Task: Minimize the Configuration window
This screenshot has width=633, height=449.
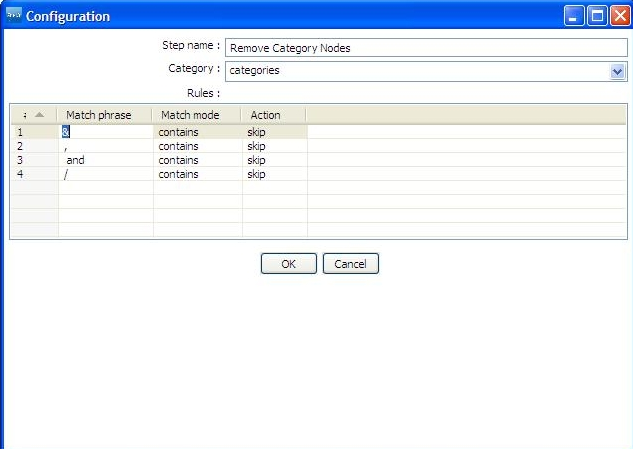Action: (x=574, y=16)
